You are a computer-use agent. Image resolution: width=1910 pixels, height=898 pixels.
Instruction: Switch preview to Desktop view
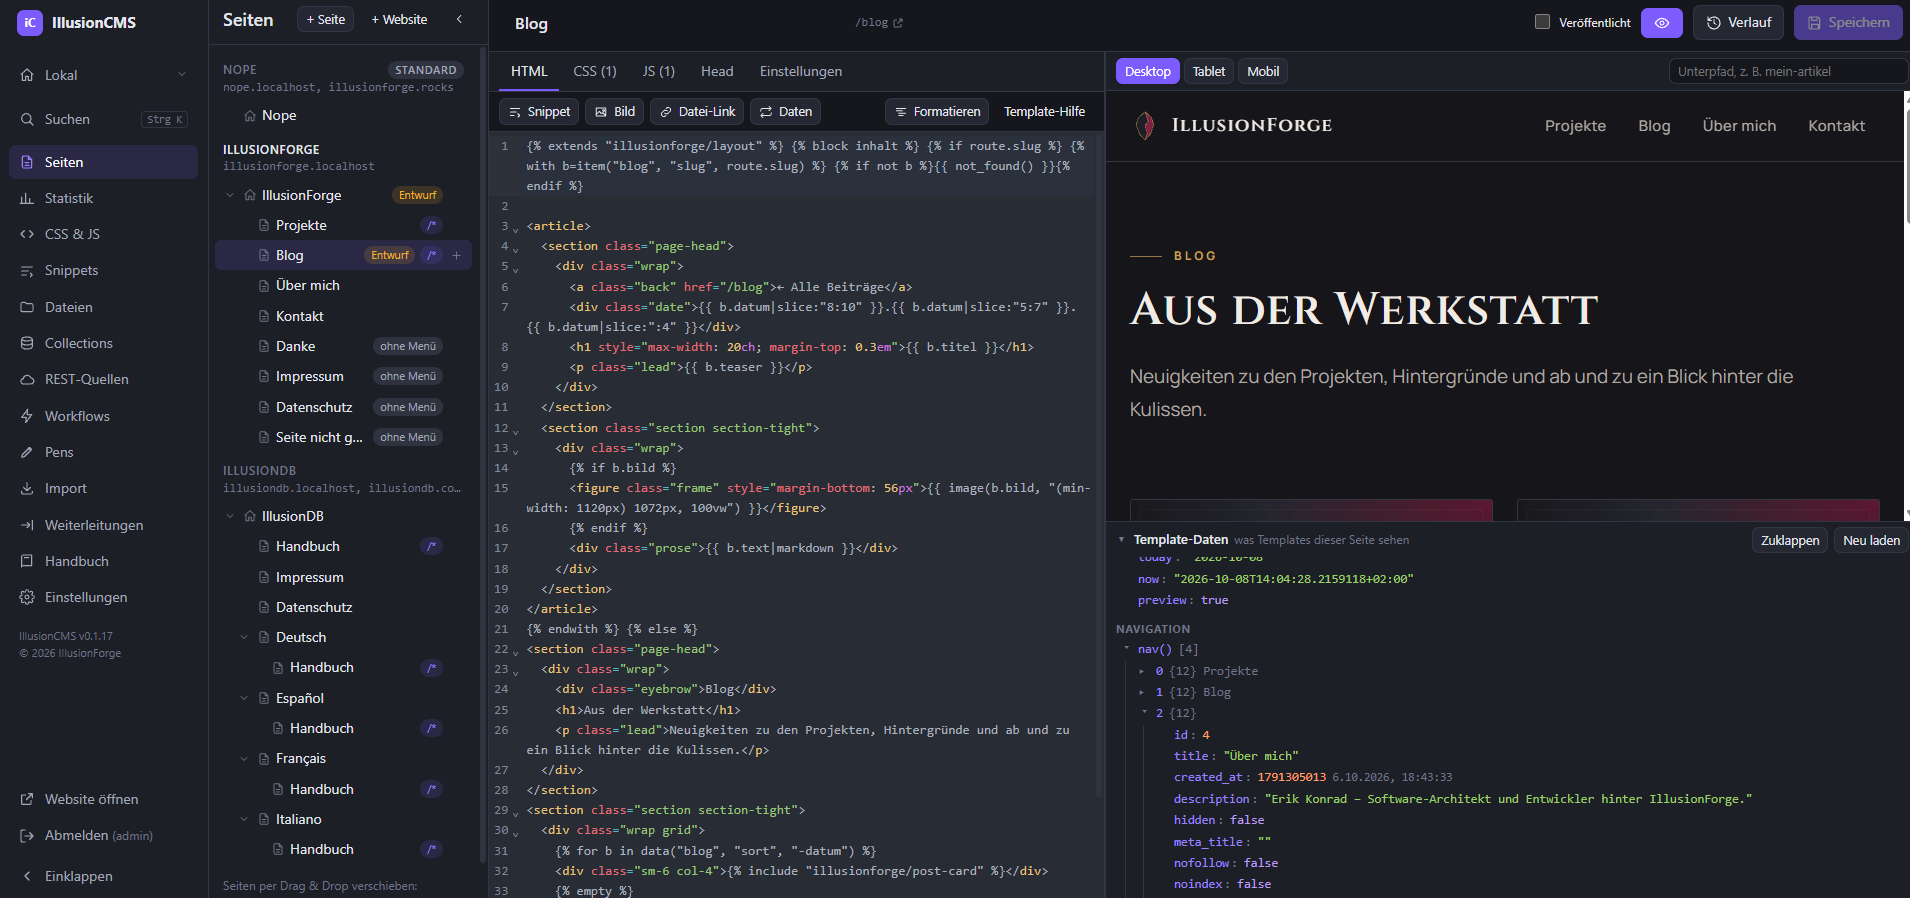coord(1147,71)
